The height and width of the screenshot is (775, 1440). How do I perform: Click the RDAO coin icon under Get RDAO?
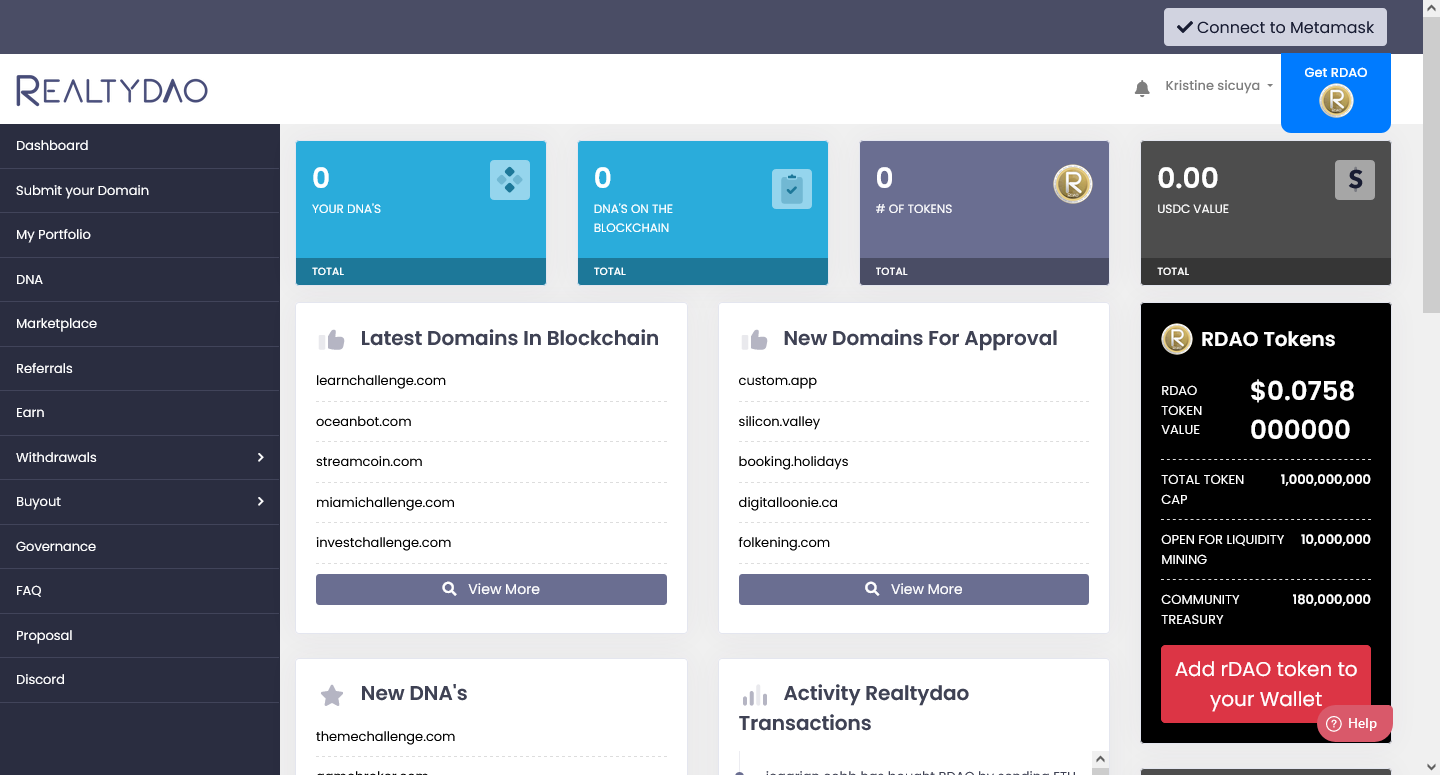pyautogui.click(x=1336, y=100)
